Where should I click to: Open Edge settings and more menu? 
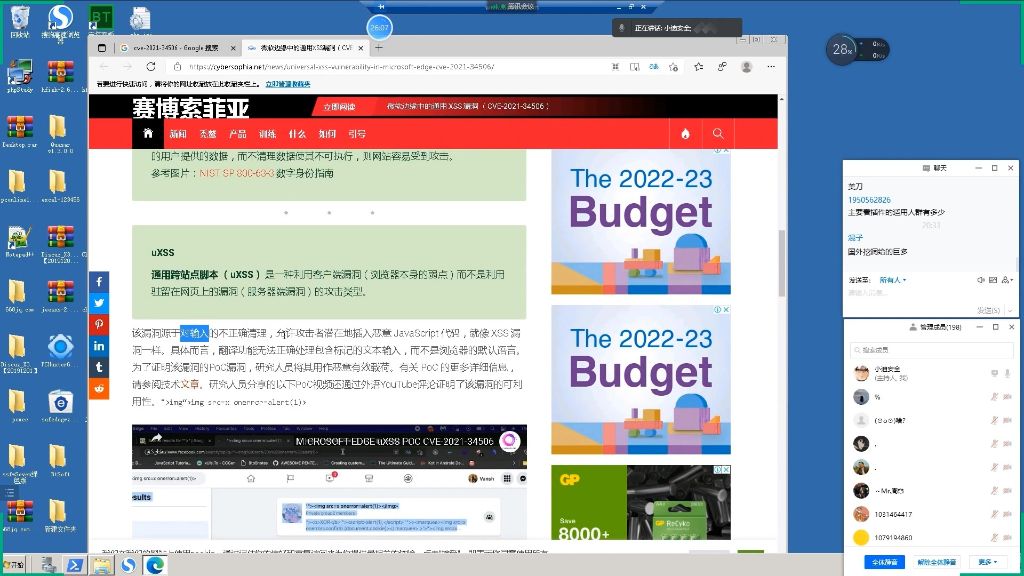[771, 67]
